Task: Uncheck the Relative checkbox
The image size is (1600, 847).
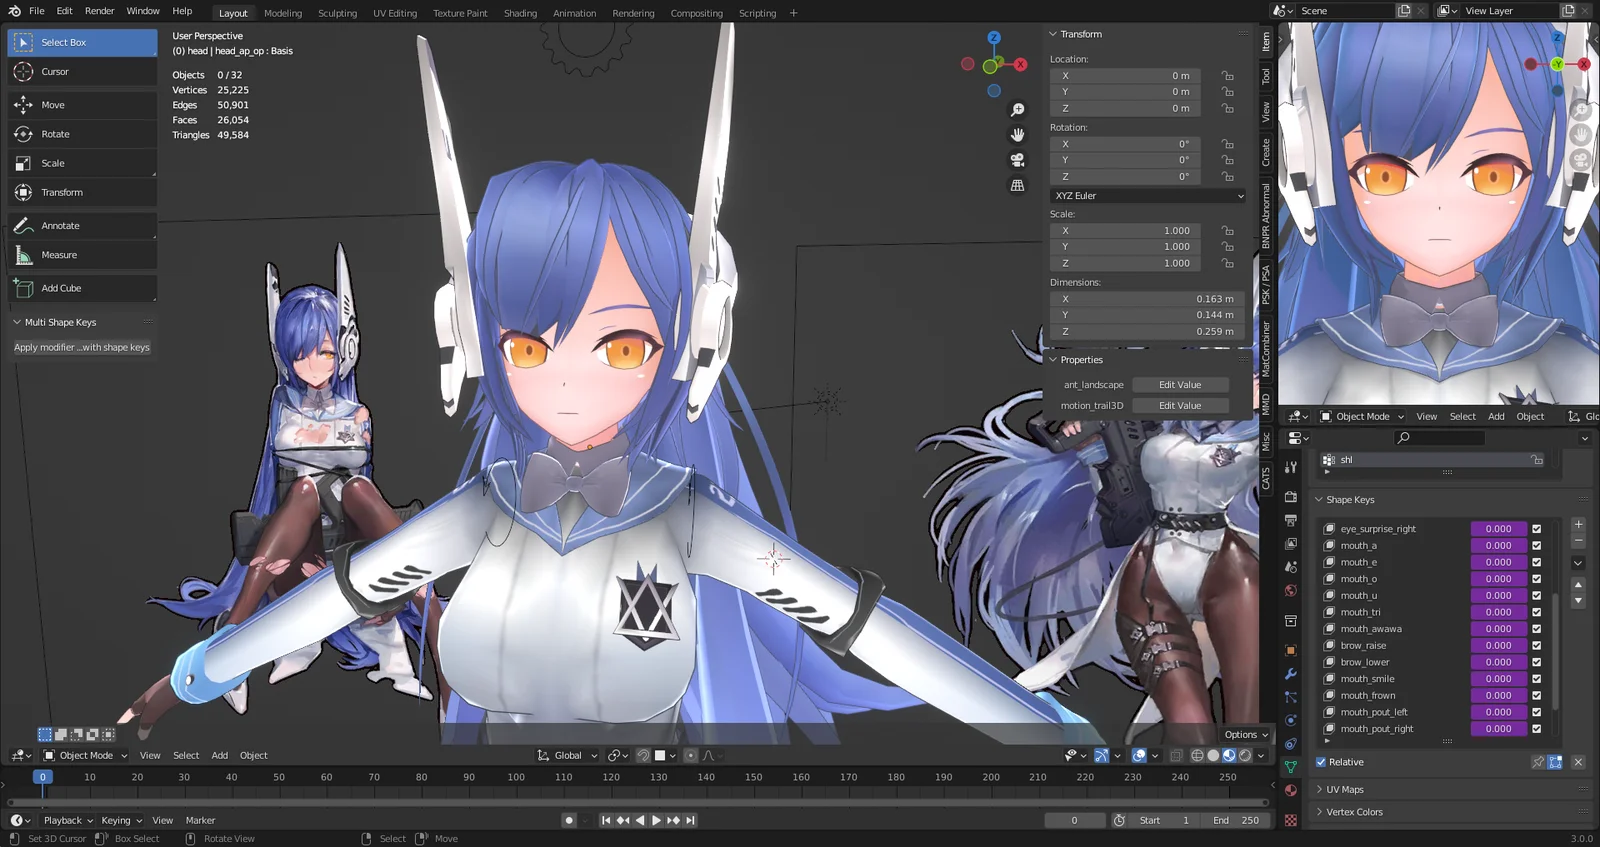Action: 1321,762
